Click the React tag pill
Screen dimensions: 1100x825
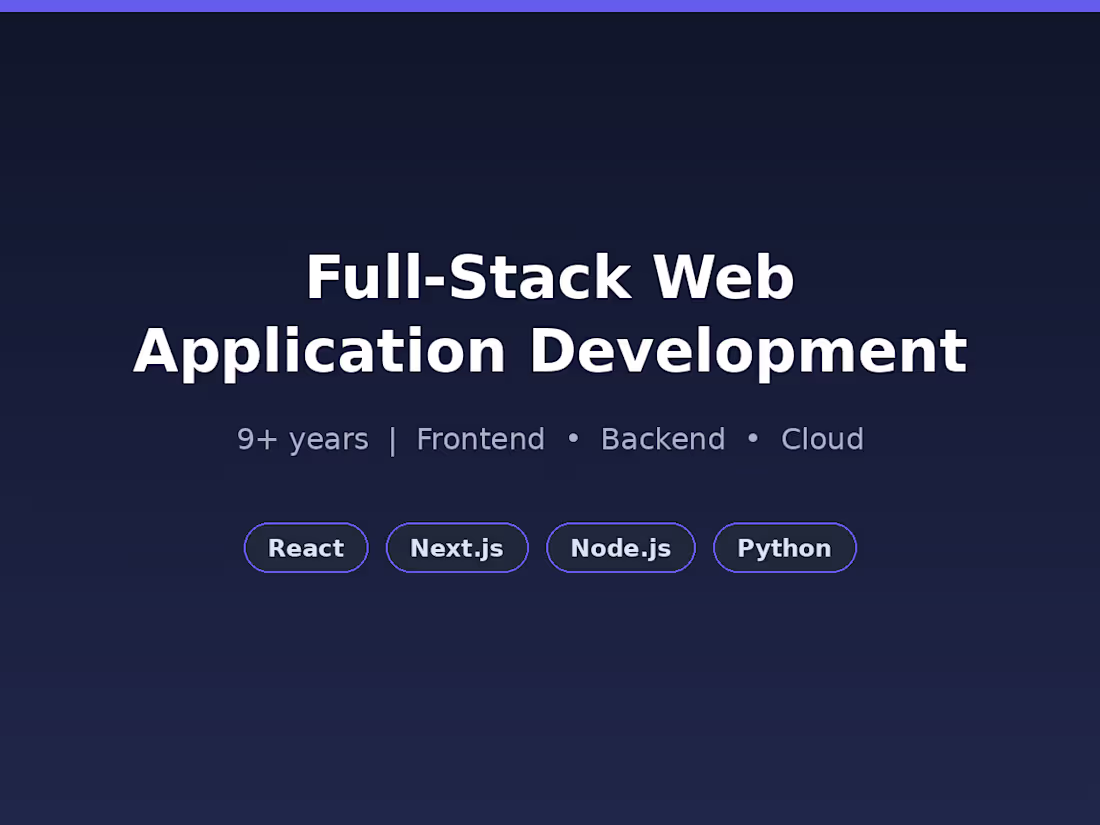[x=306, y=548]
